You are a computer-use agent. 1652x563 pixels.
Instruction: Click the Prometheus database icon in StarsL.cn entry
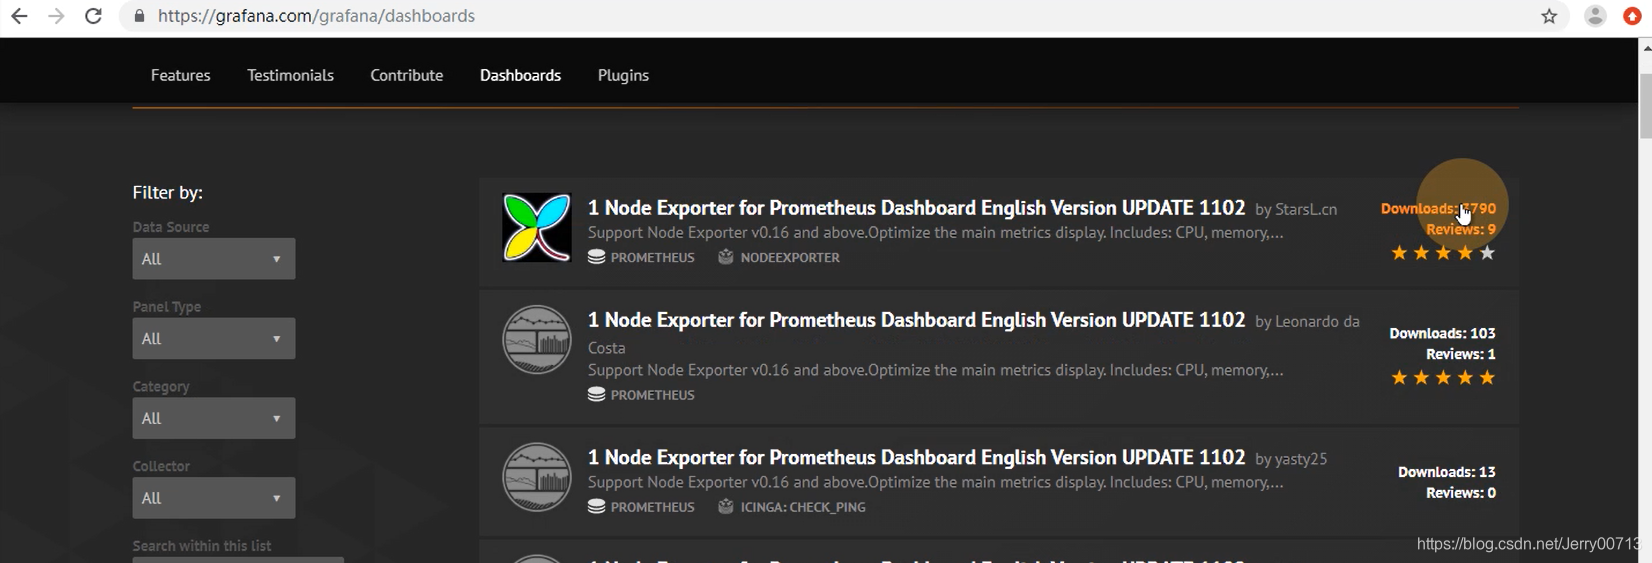[596, 257]
